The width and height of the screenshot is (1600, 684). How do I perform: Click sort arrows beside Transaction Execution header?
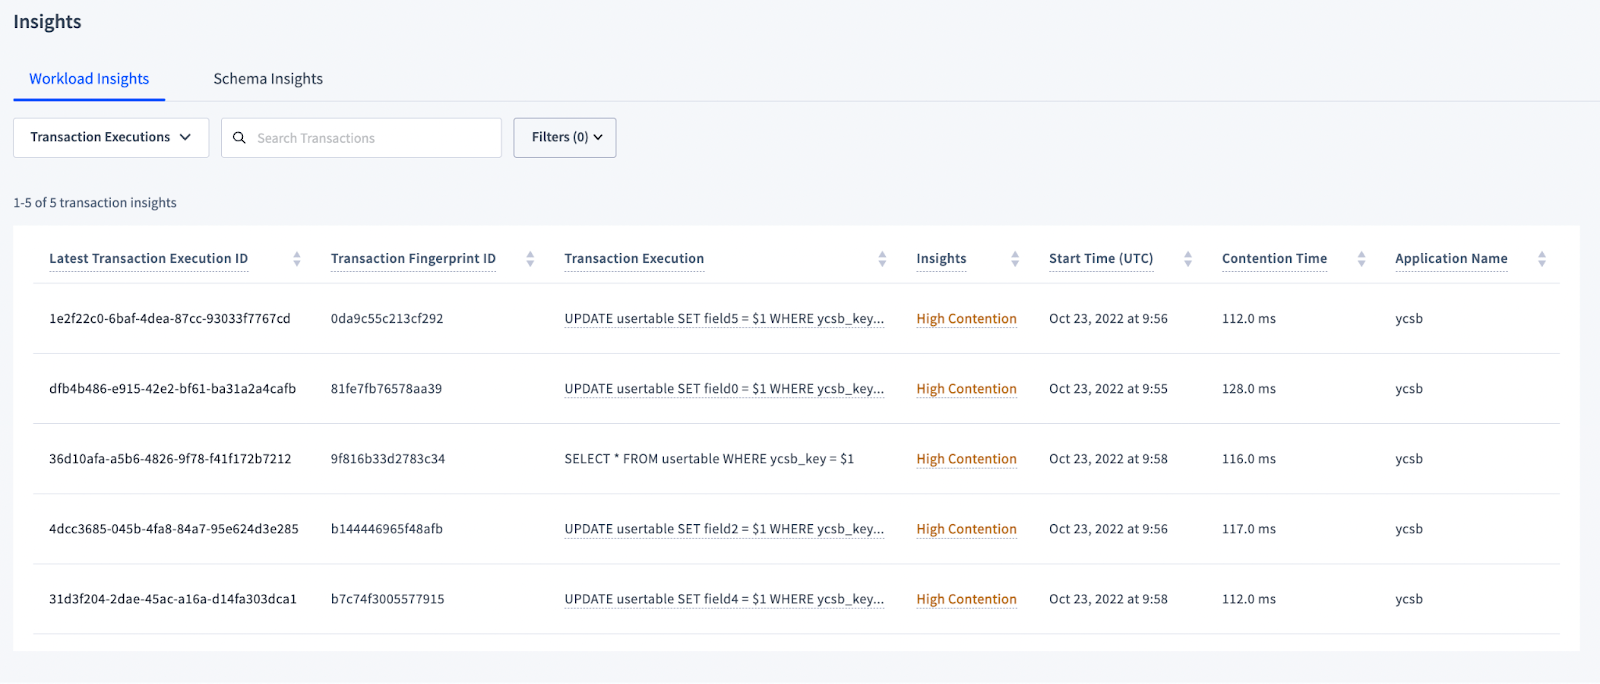(x=882, y=259)
